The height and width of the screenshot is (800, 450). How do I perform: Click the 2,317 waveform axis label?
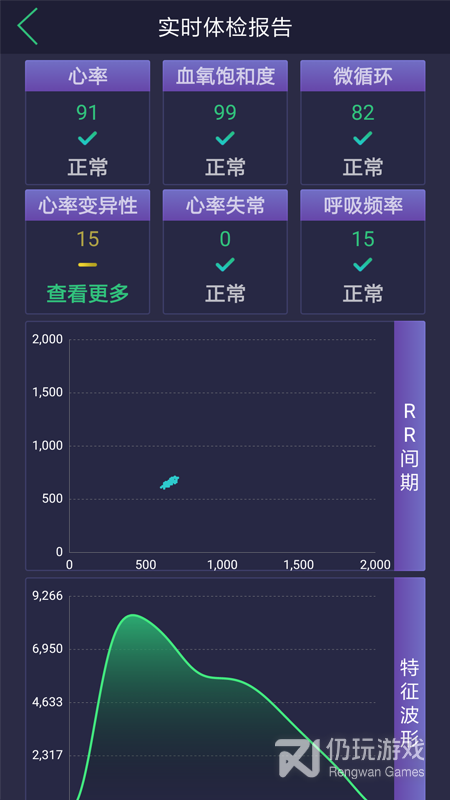click(47, 755)
